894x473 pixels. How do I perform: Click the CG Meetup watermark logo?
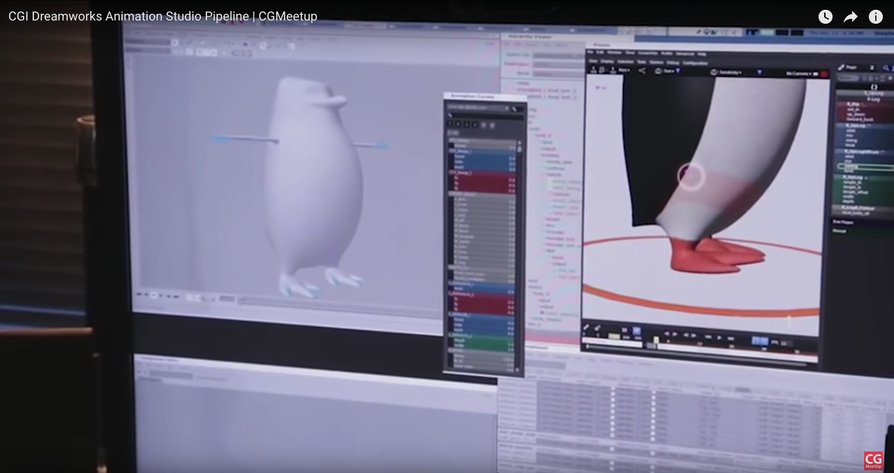[873, 460]
